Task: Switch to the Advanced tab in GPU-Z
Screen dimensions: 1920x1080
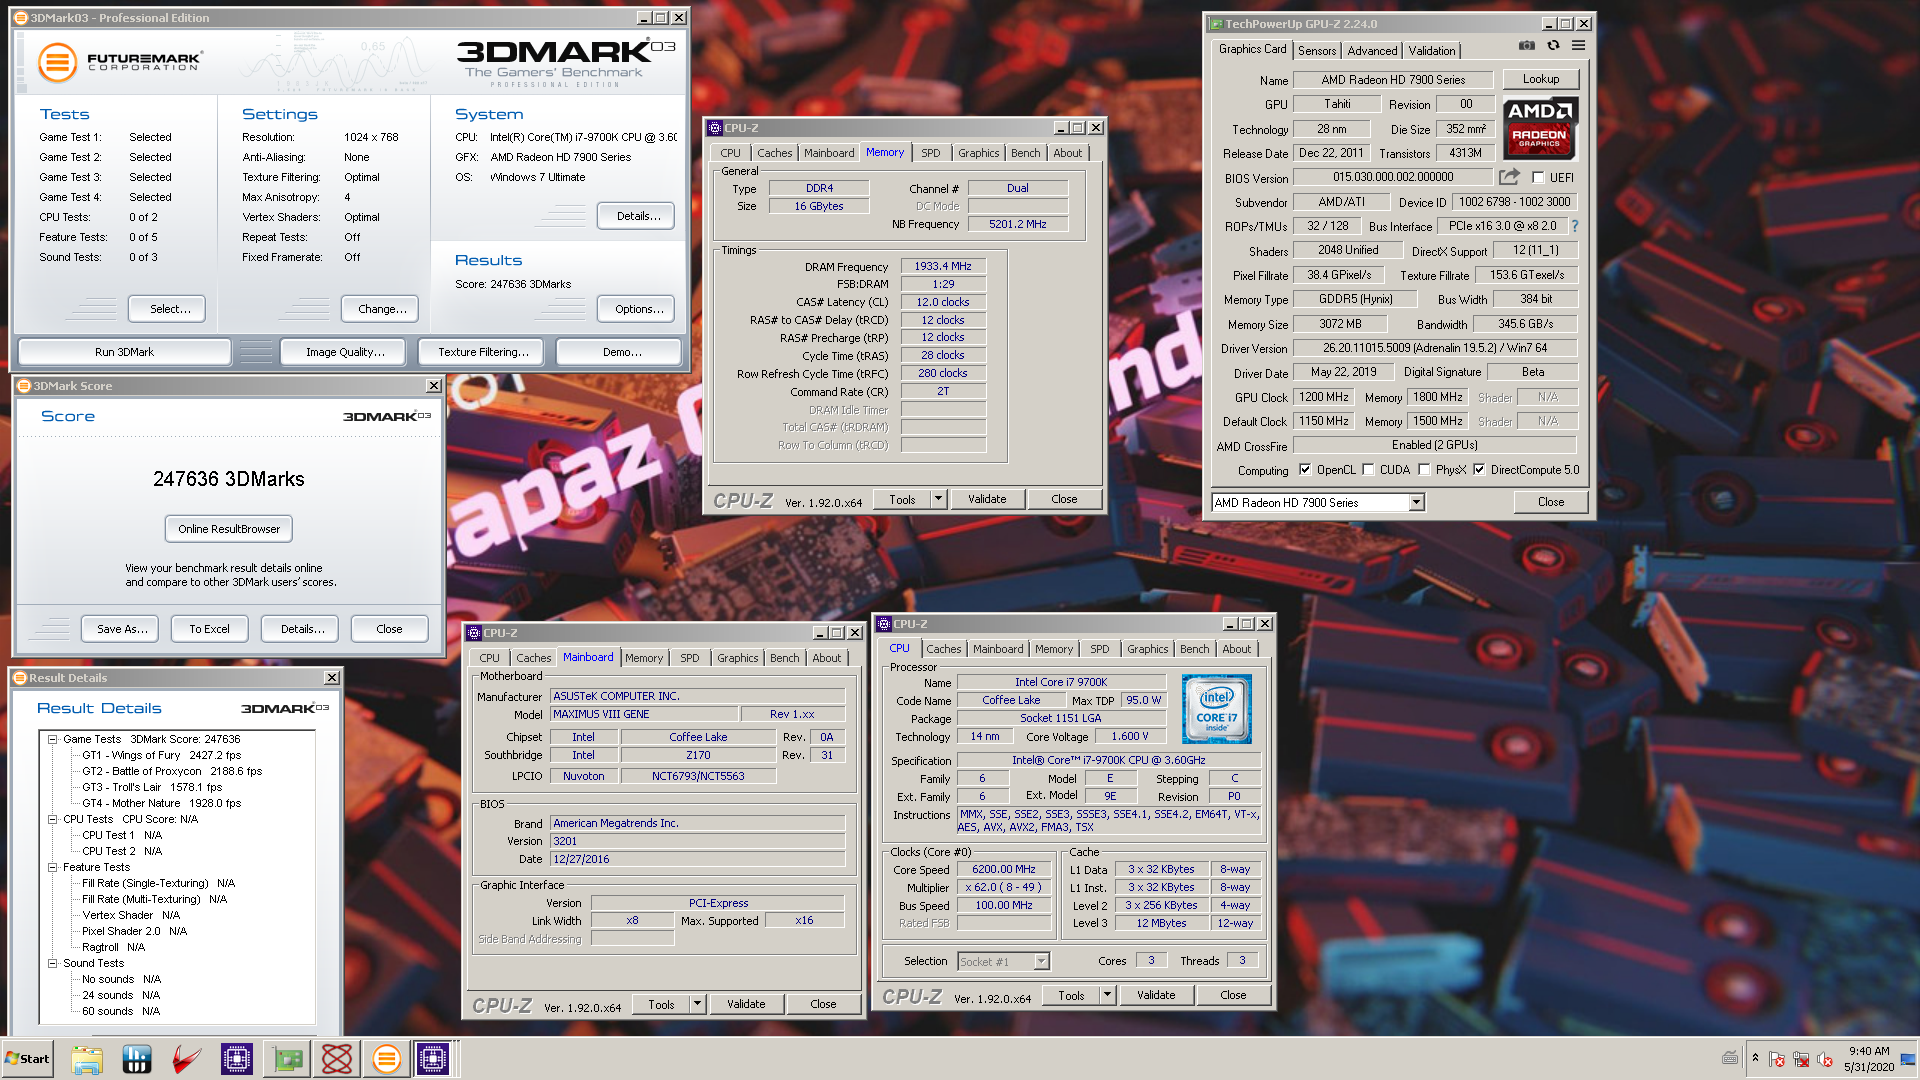Action: (x=1372, y=50)
